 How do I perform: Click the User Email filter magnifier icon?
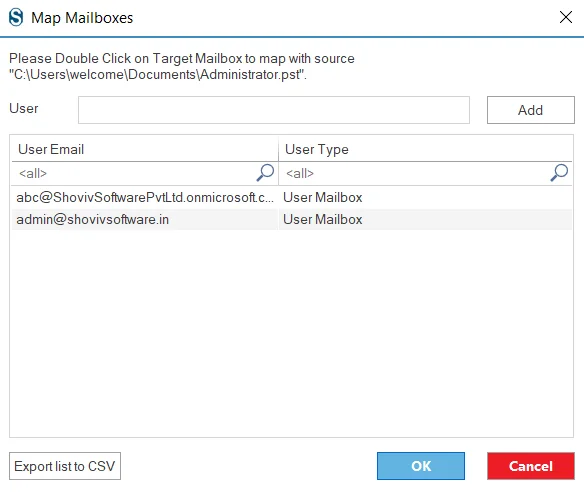point(265,173)
